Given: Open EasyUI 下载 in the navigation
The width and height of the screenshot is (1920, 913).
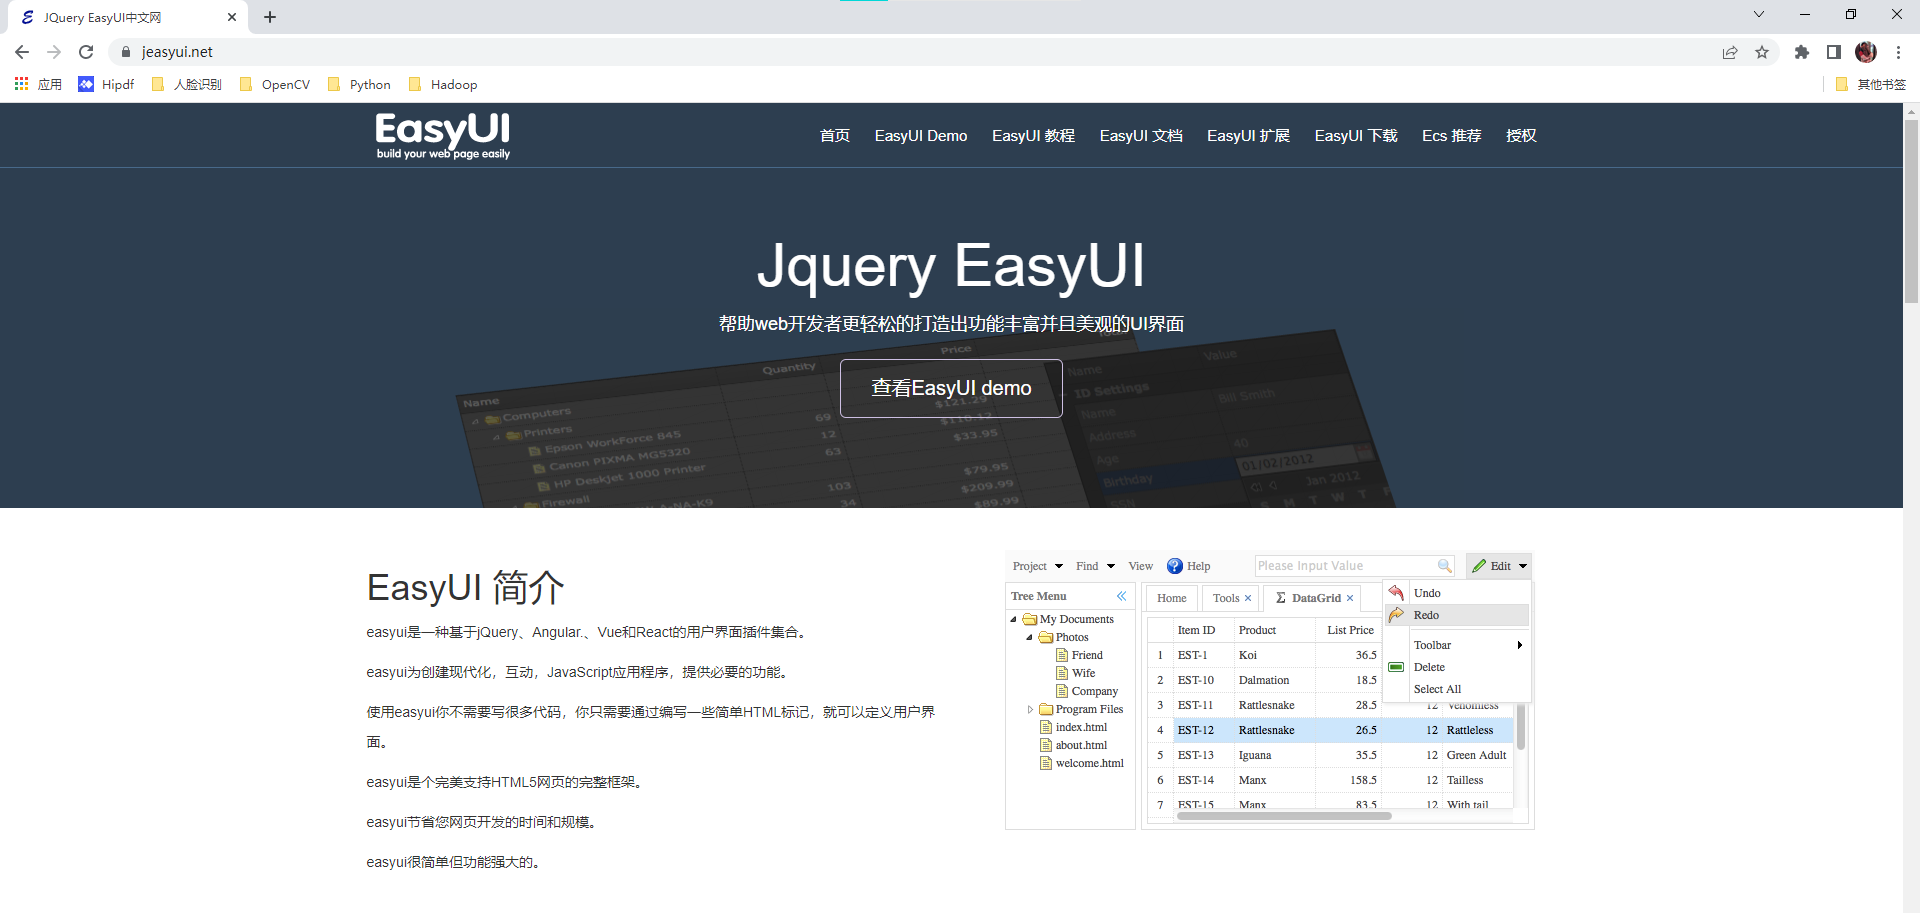Looking at the screenshot, I should [x=1356, y=136].
